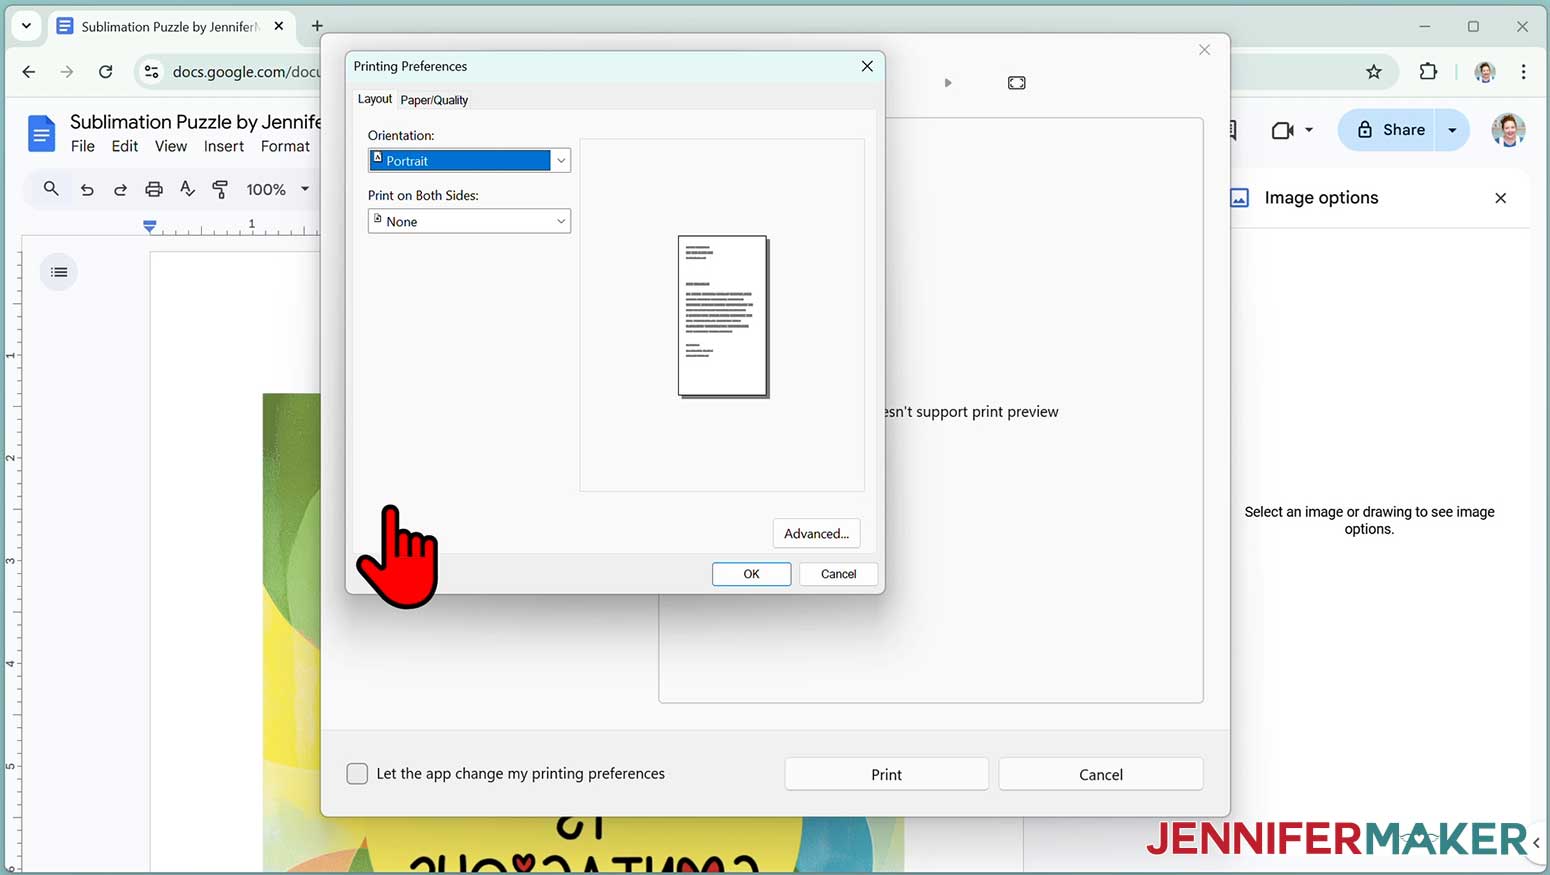Click the Advanced... button
The image size is (1550, 875).
coord(816,533)
